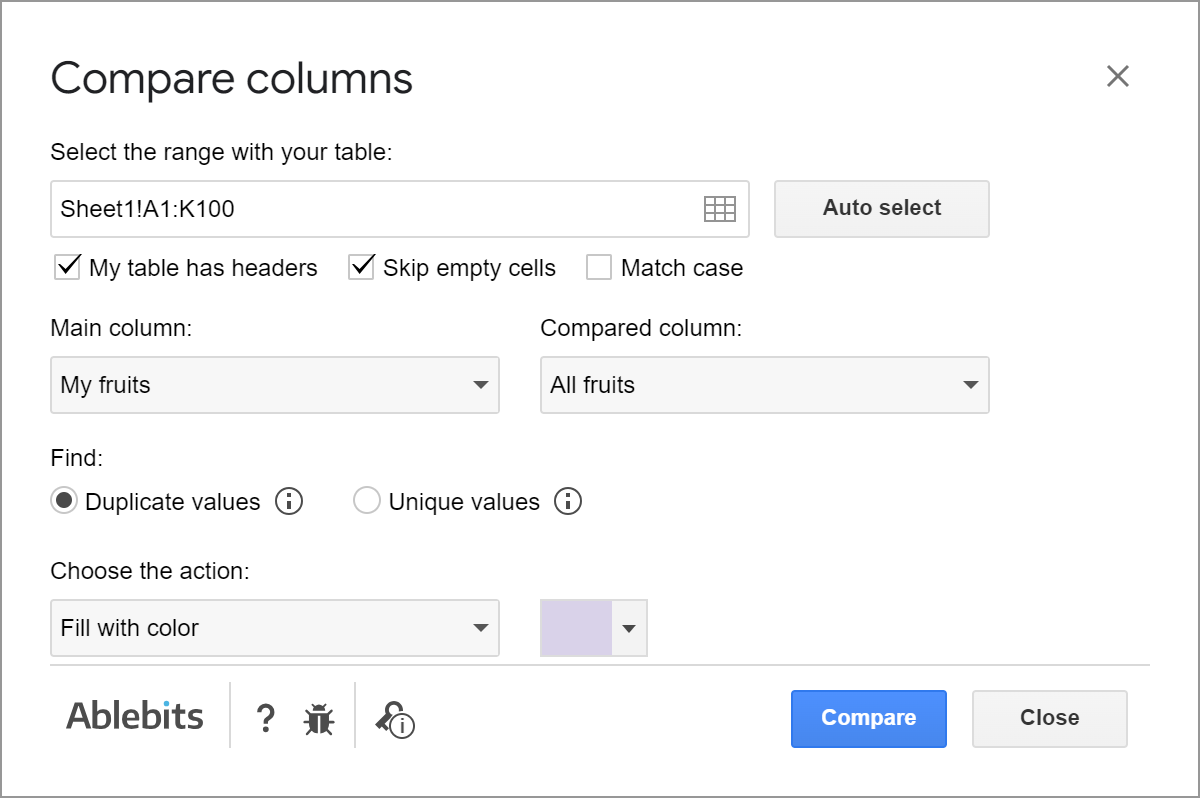1200x798 pixels.
Task: Select Unique values radio button
Action: coord(367,501)
